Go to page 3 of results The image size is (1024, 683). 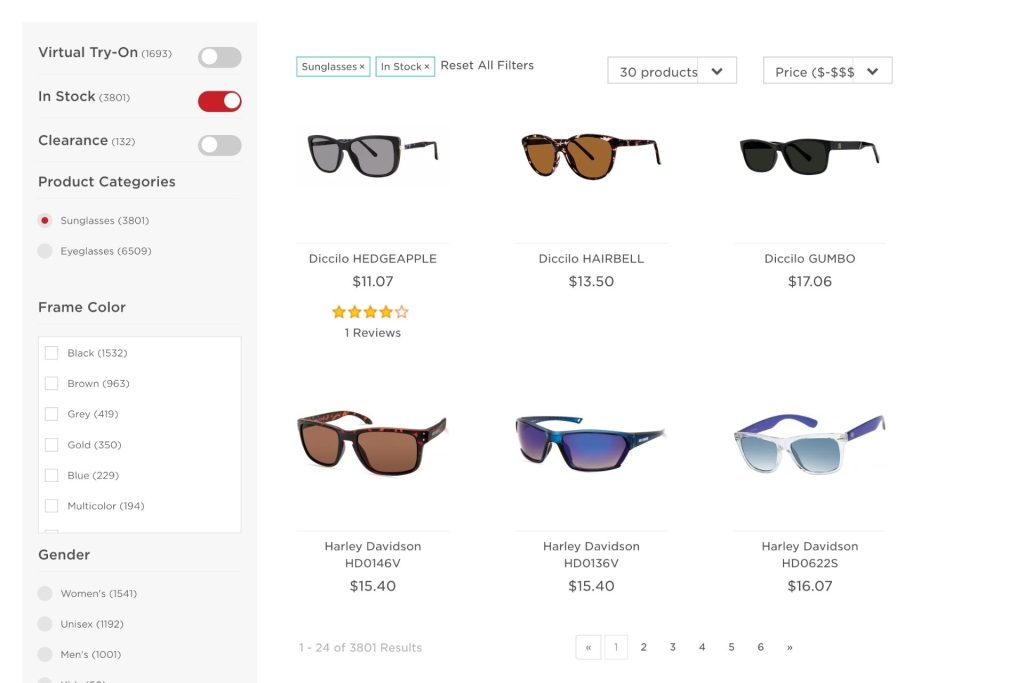(x=672, y=647)
